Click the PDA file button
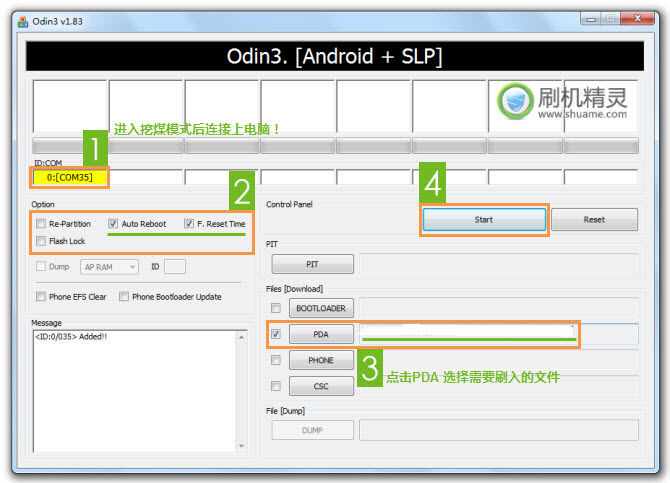This screenshot has width=670, height=483. coord(321,334)
